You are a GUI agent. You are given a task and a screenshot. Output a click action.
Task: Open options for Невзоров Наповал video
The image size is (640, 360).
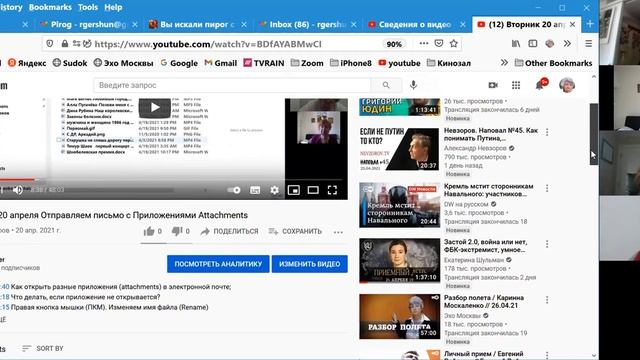tap(547, 132)
